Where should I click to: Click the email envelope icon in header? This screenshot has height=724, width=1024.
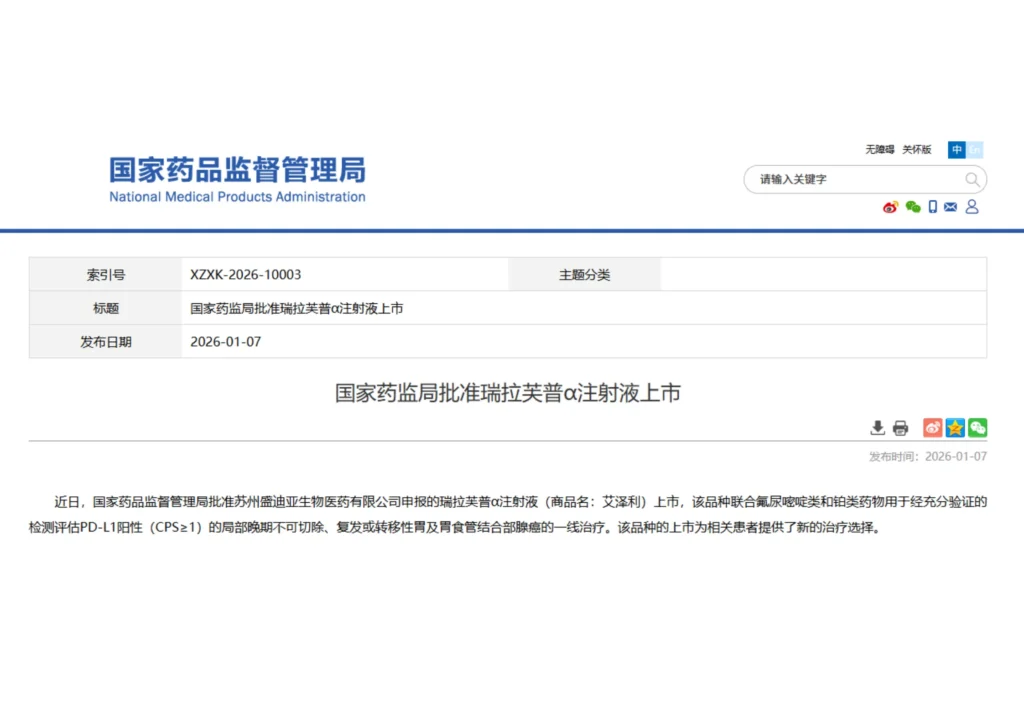coord(951,207)
